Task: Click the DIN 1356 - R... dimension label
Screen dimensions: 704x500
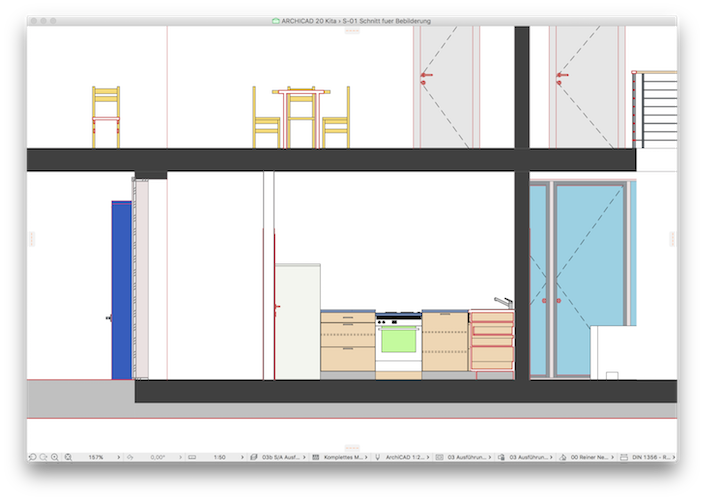Action: click(651, 457)
